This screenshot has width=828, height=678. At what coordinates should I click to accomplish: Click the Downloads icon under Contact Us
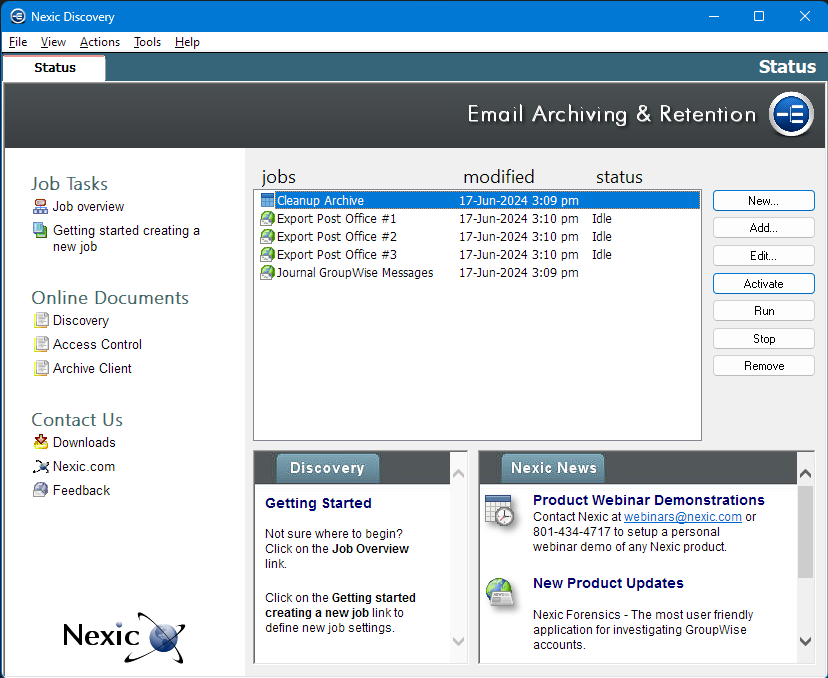click(41, 442)
